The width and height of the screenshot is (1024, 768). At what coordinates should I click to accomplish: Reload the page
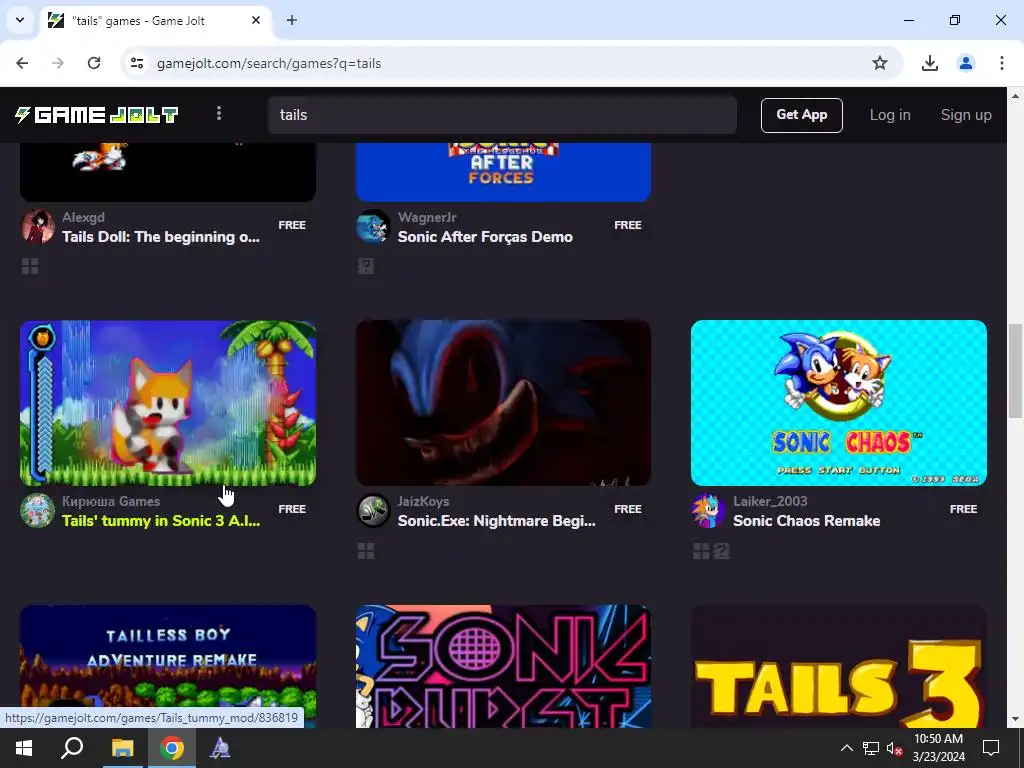pos(94,63)
